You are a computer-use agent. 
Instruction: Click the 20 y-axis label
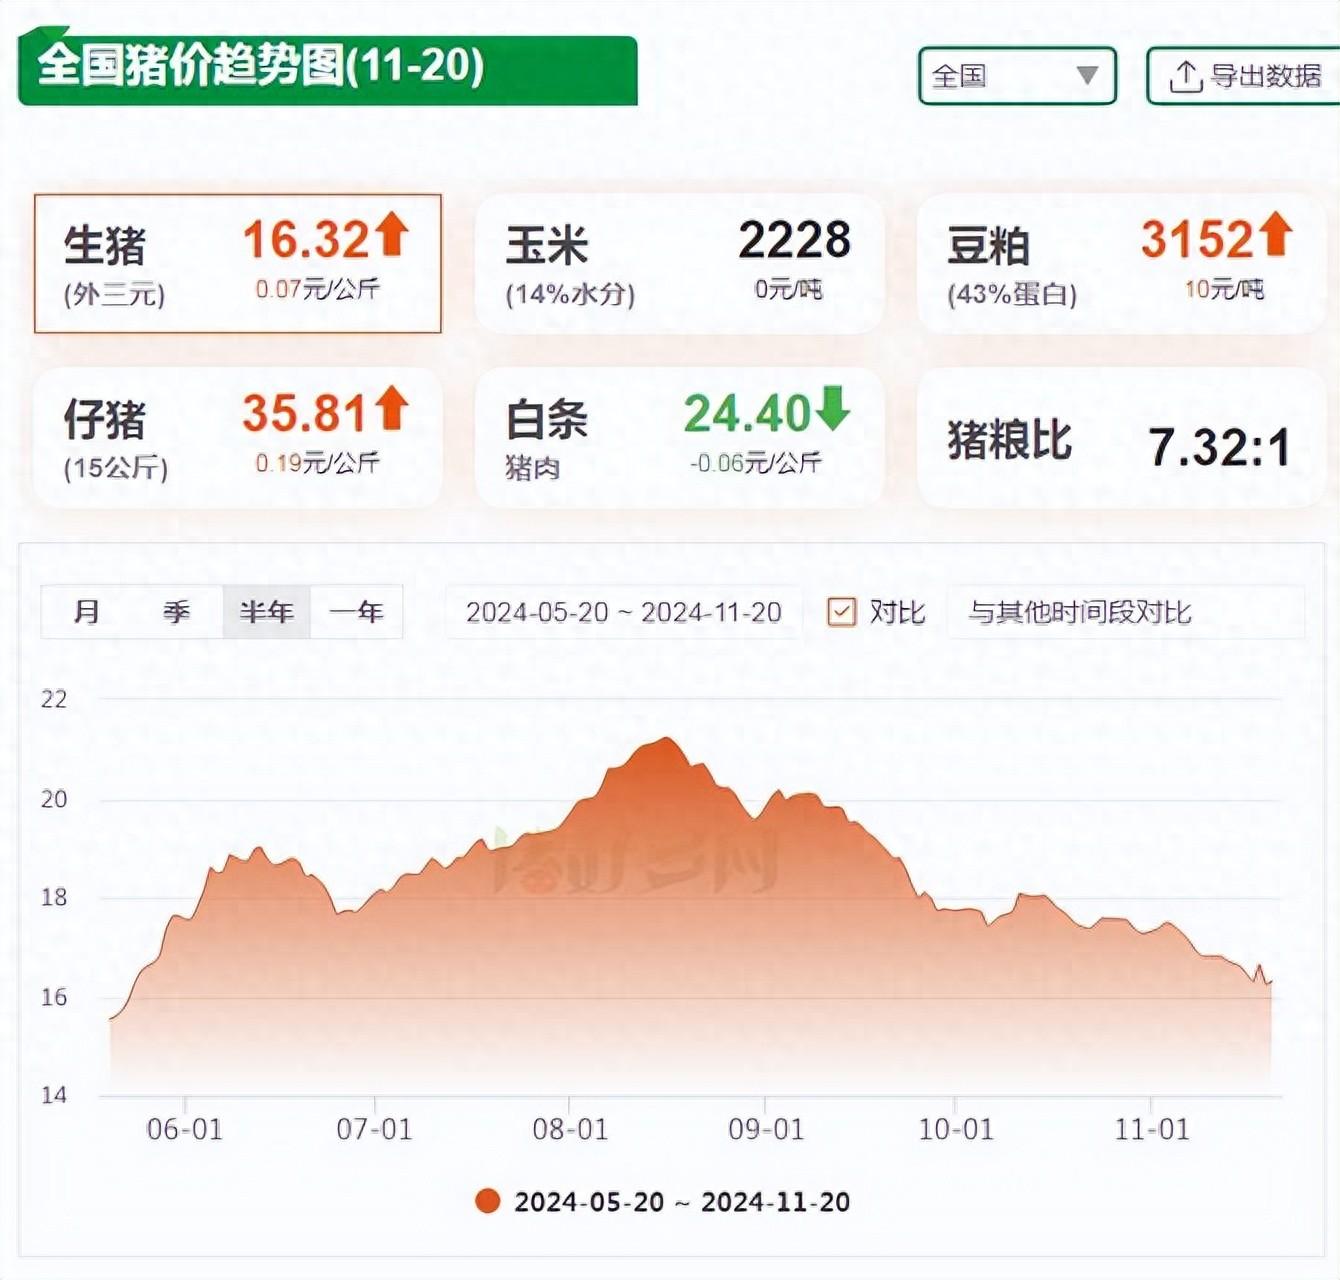point(54,799)
